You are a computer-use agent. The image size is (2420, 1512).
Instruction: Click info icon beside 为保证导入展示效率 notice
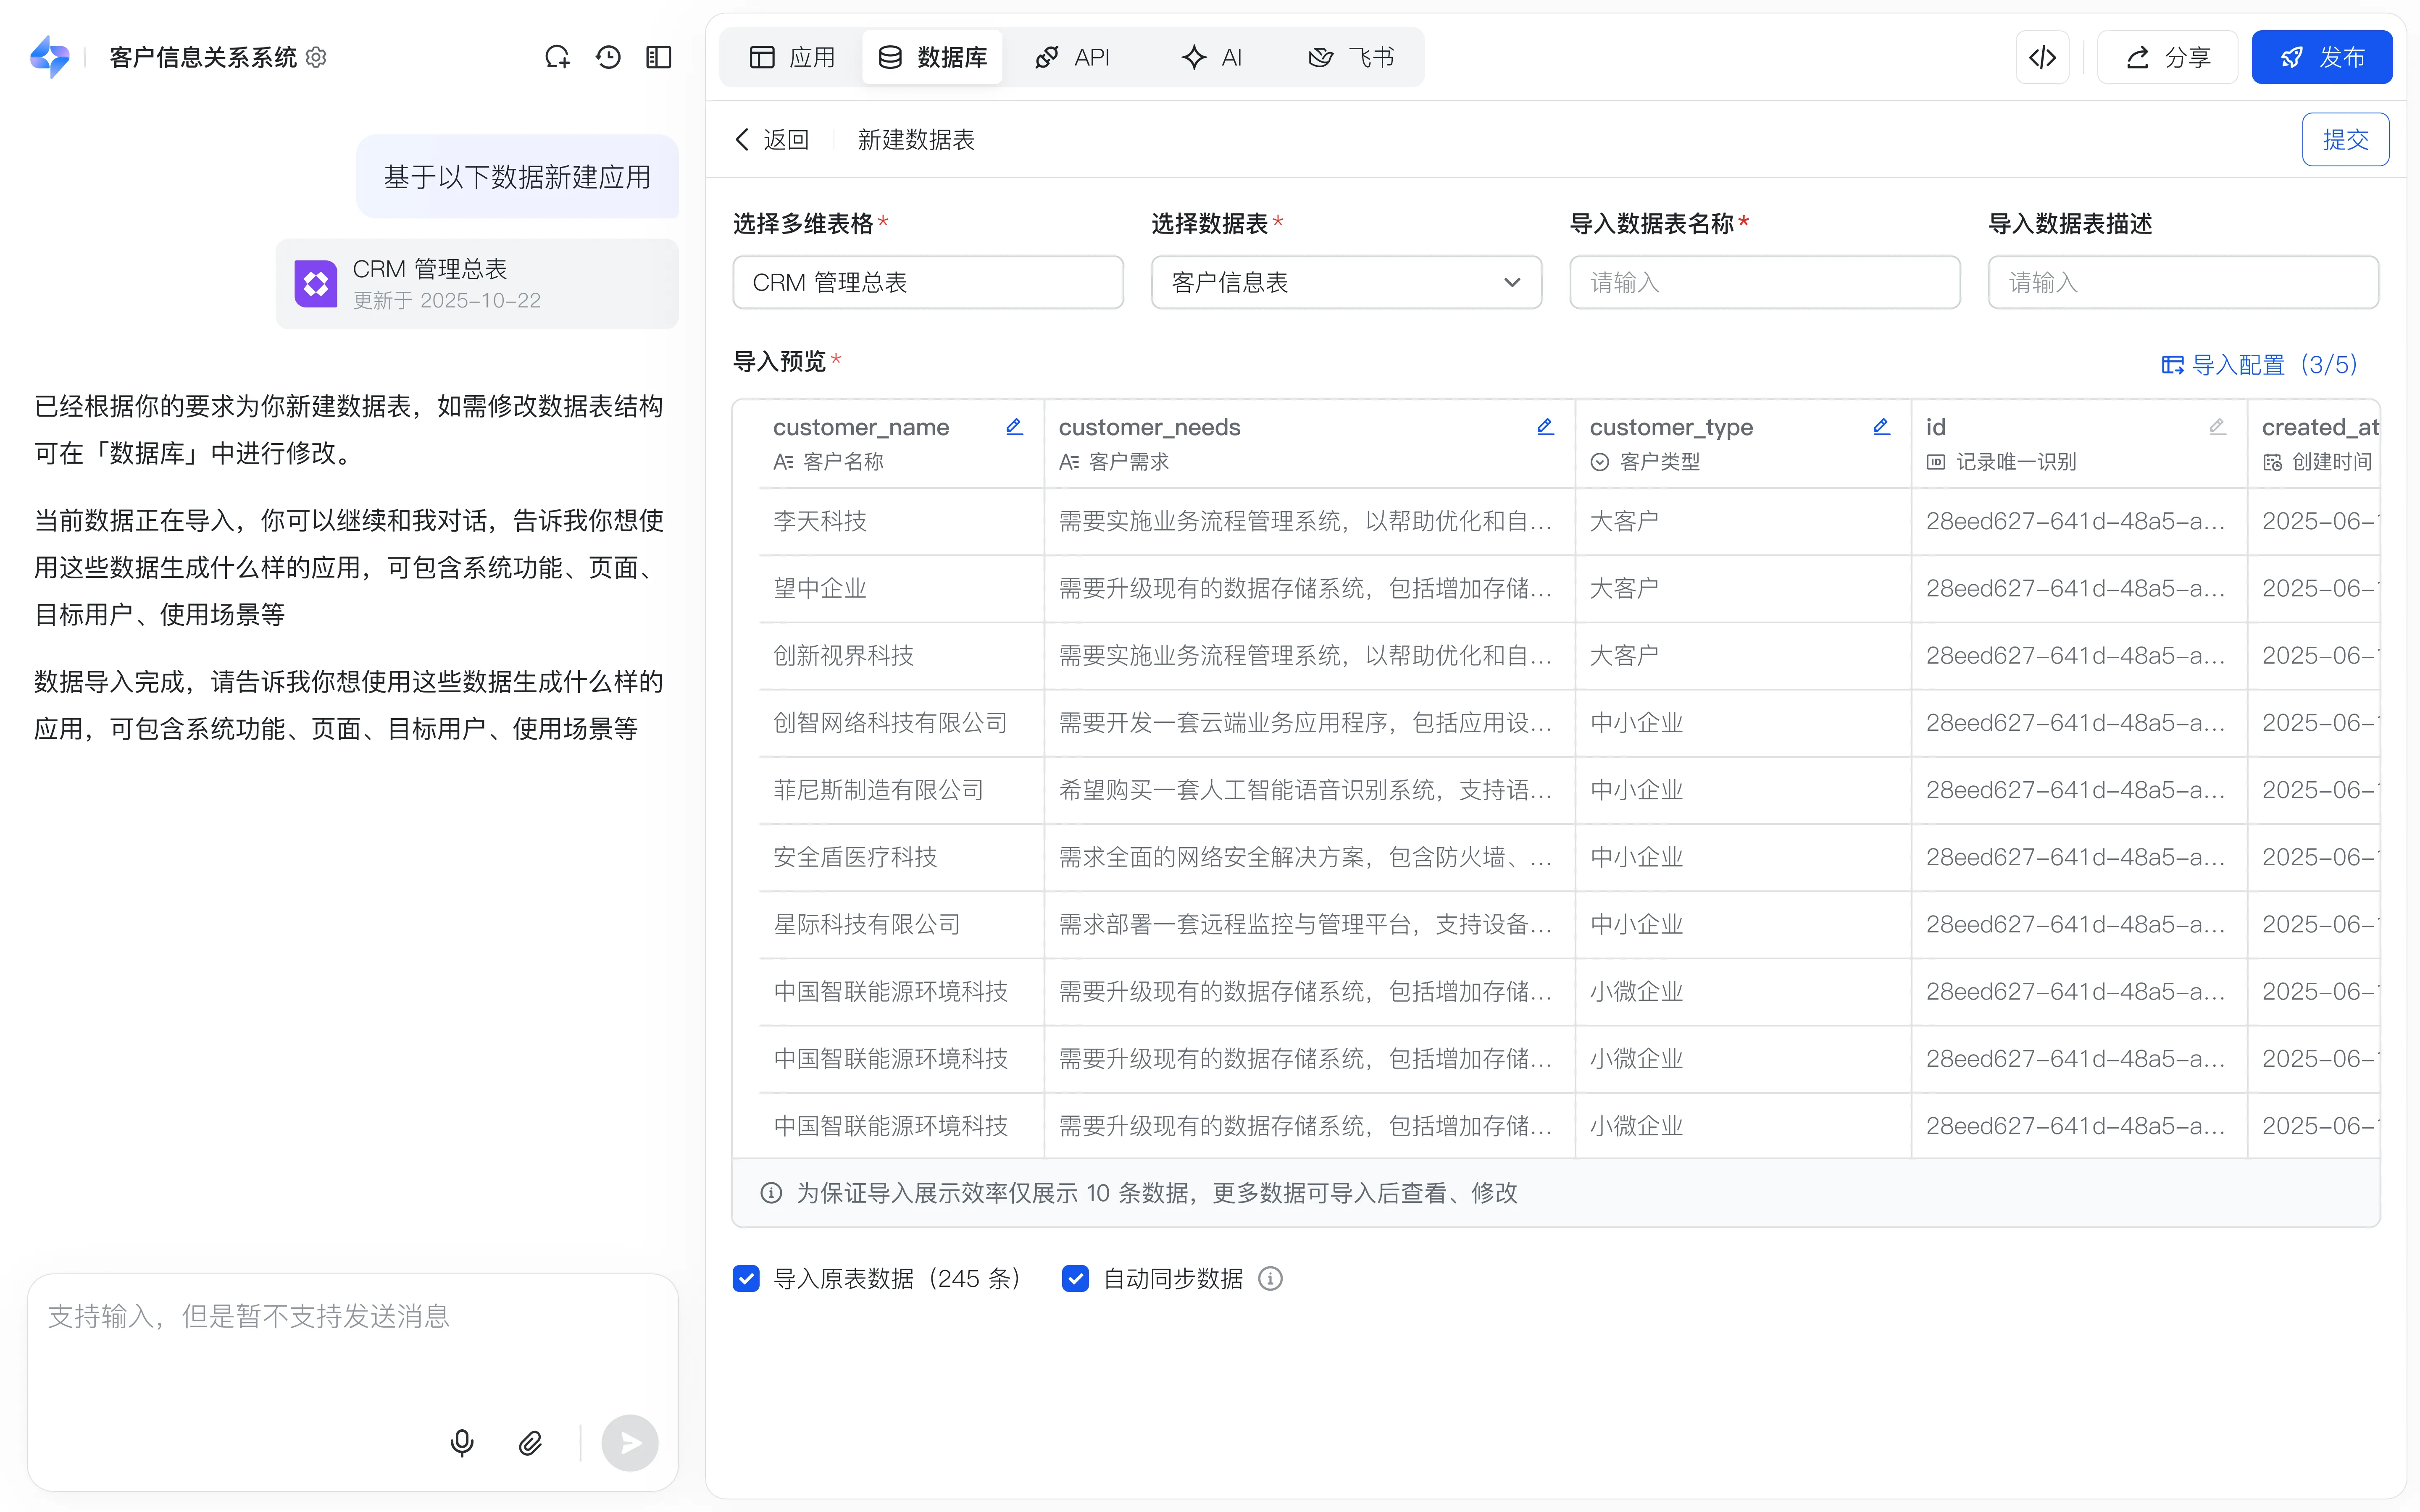(771, 1192)
